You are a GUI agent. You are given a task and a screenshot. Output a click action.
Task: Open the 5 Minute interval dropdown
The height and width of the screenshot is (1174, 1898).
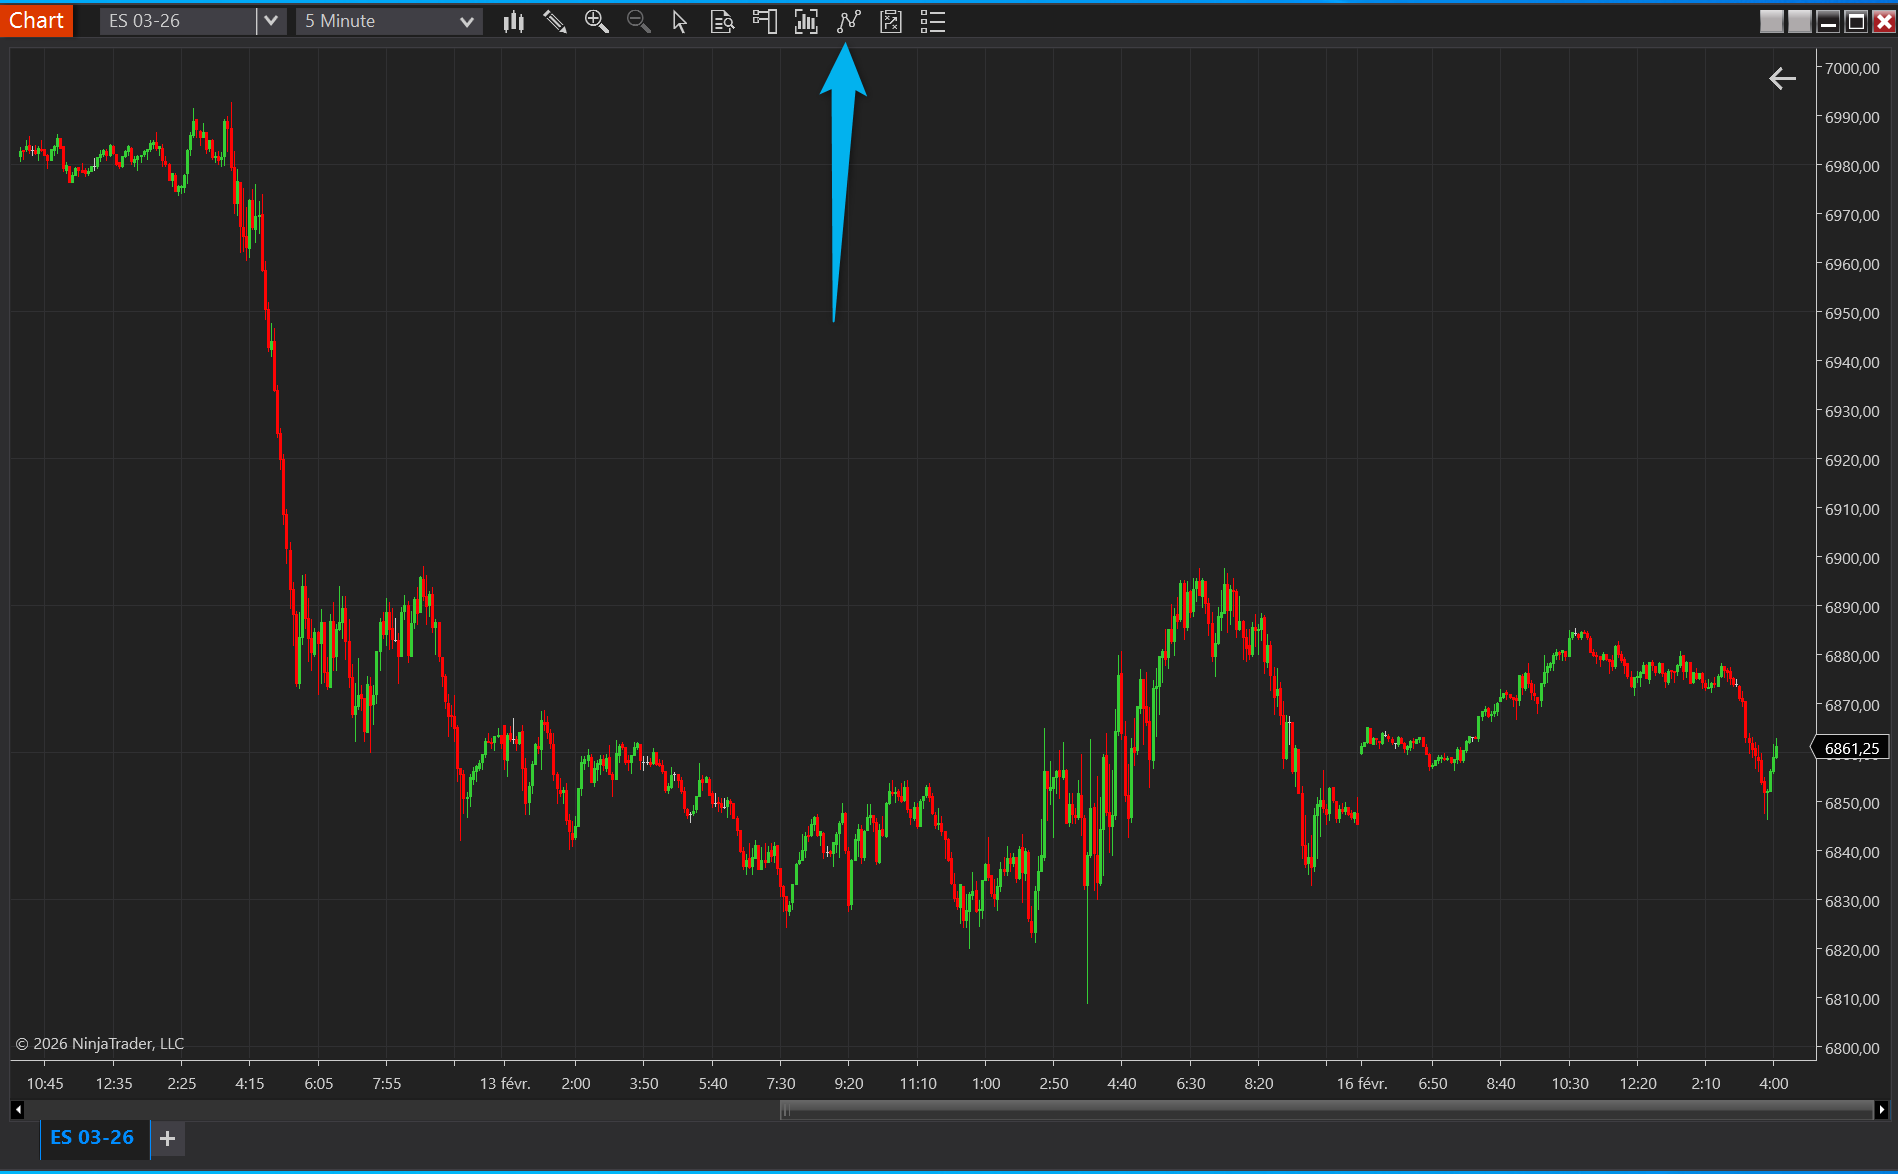[389, 21]
